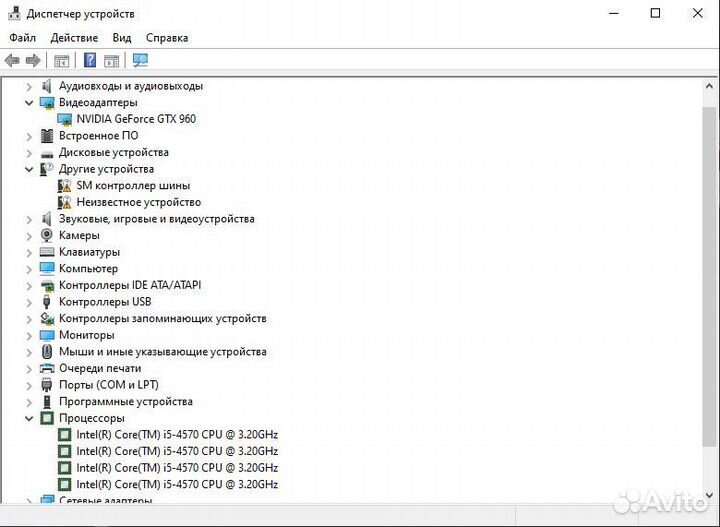This screenshot has height=527, width=720.
Task: Collapse the Видеоадаптеры category
Action: pyautogui.click(x=29, y=102)
